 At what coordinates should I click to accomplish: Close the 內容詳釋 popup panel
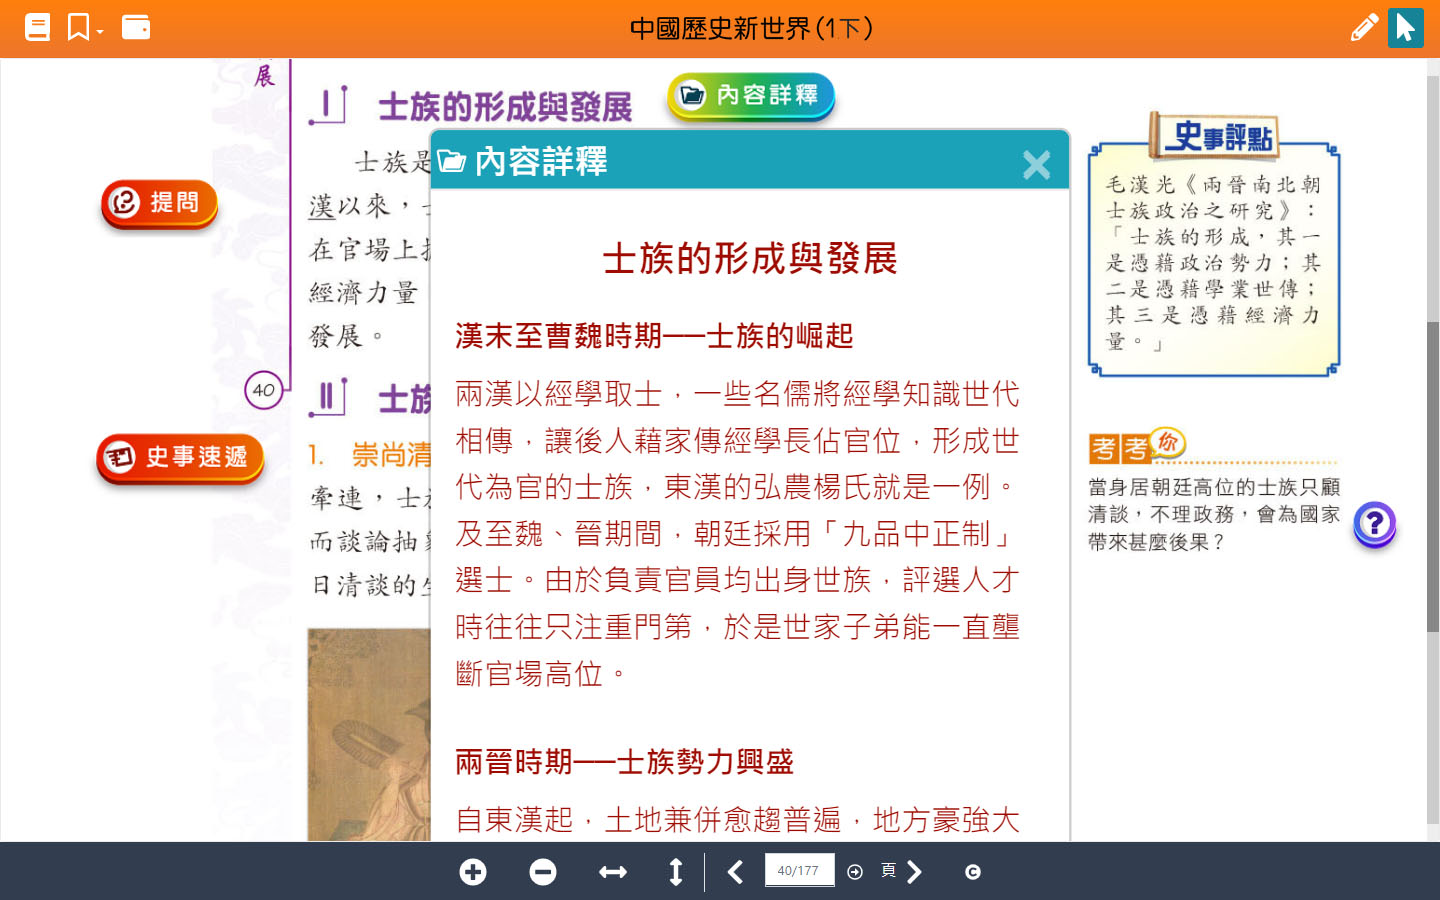(1036, 164)
